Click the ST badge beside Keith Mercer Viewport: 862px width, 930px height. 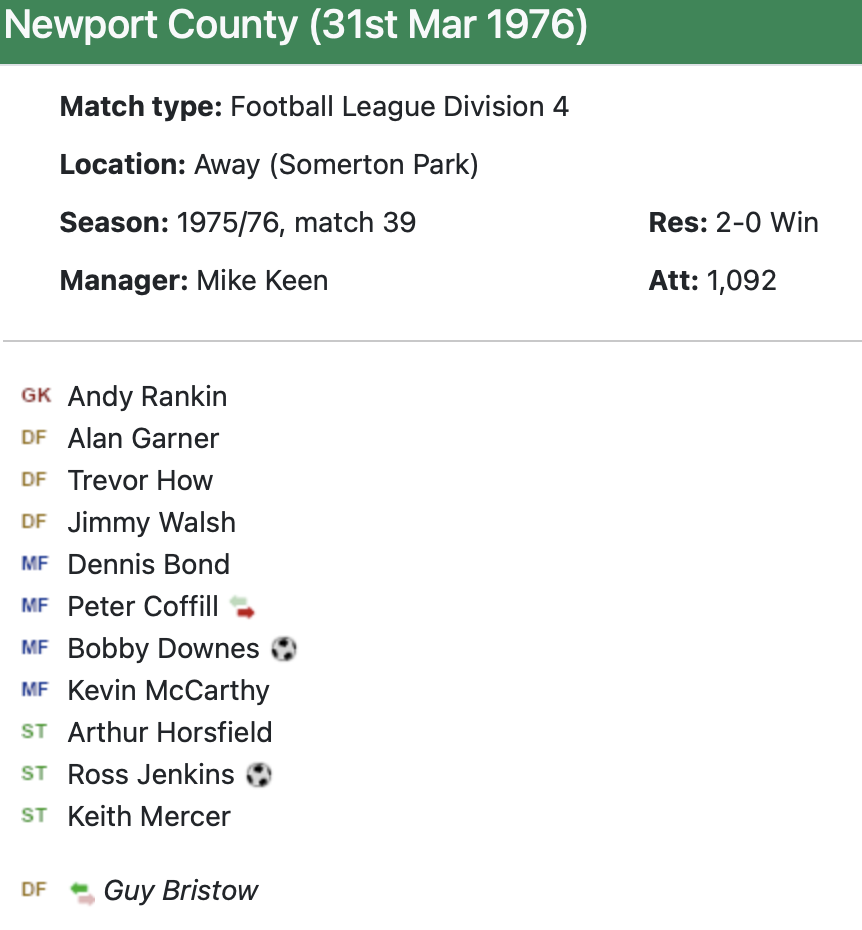34,816
